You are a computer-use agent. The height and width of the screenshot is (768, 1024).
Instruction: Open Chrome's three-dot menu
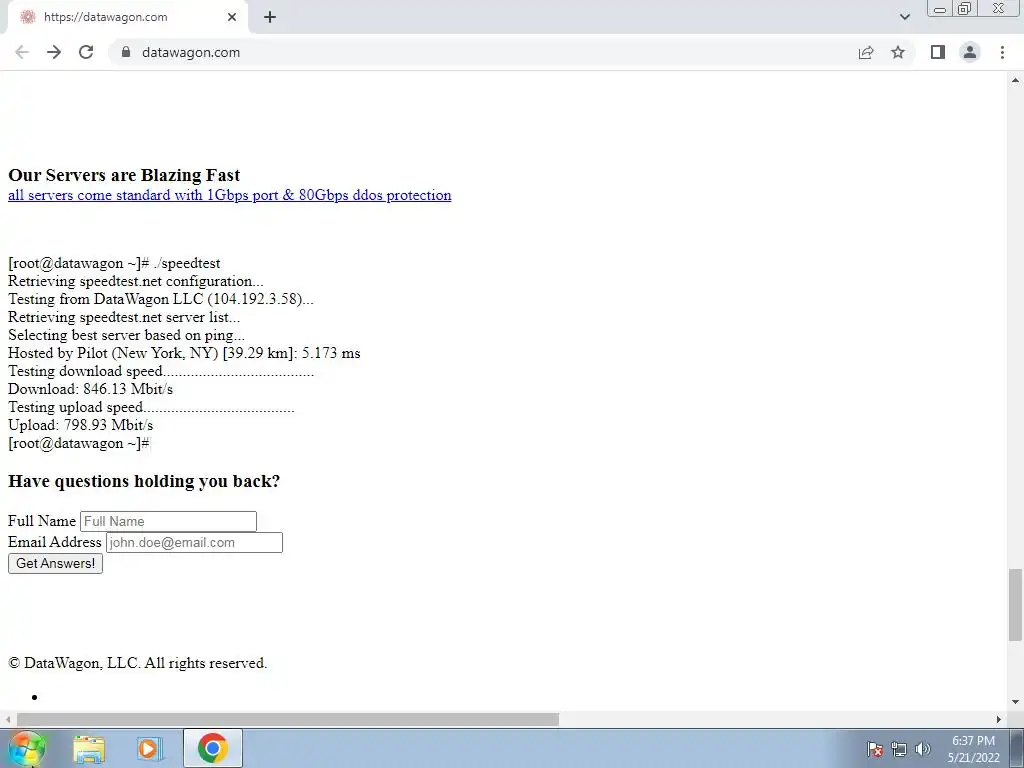1002,52
